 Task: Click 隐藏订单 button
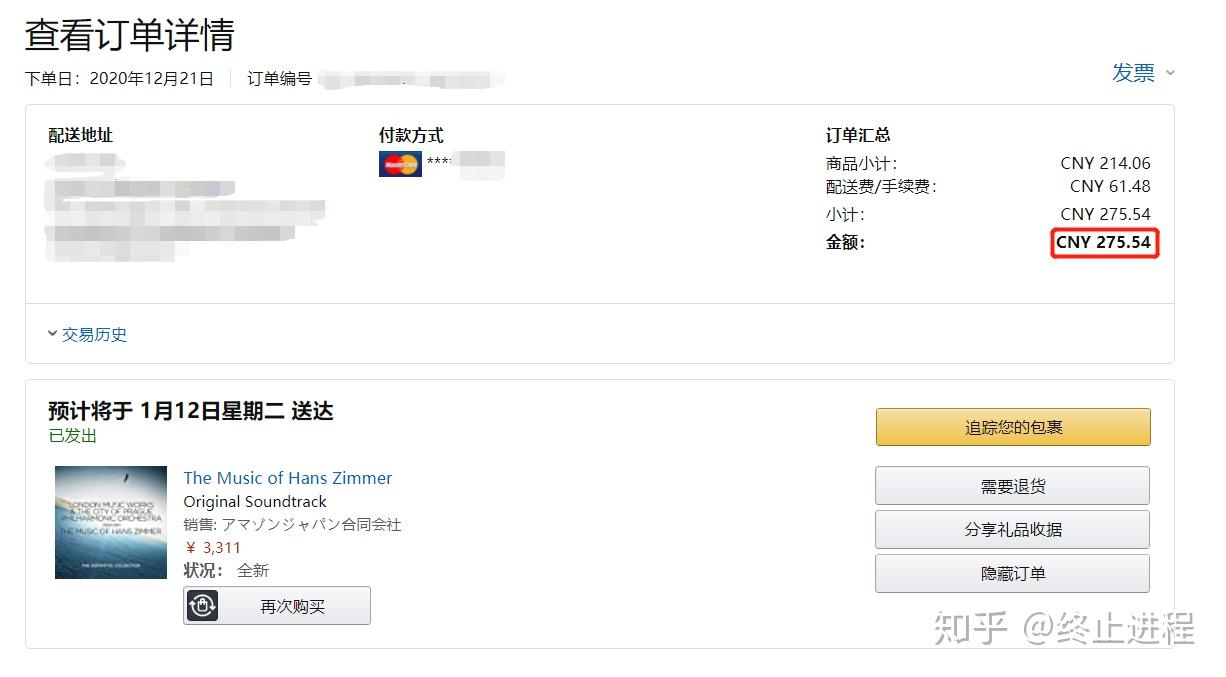(1012, 574)
